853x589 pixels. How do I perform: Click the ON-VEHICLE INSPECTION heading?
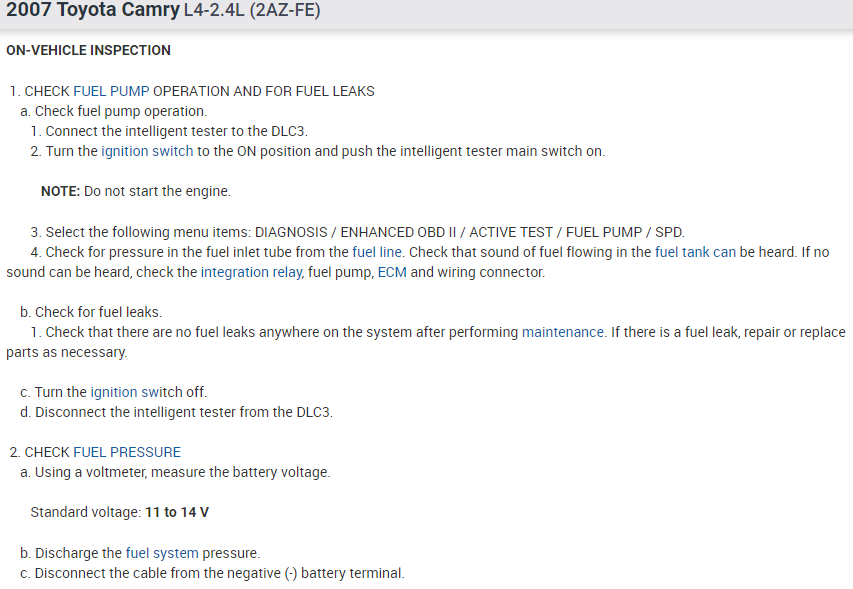pyautogui.click(x=88, y=50)
